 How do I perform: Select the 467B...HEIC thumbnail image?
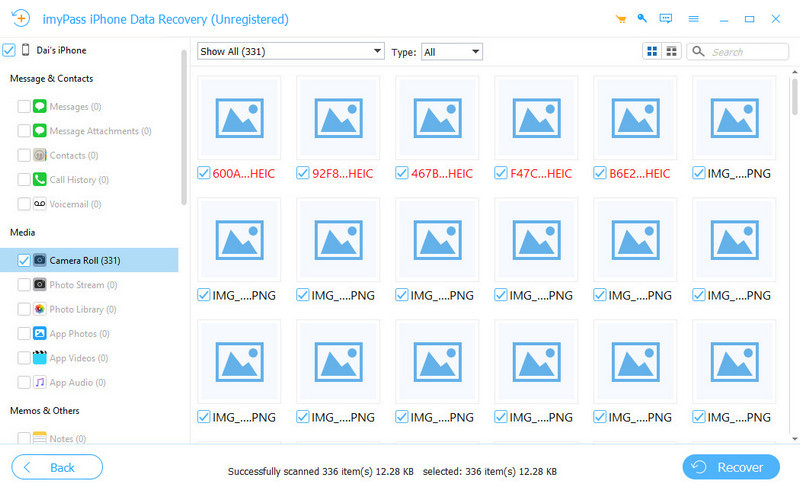point(437,118)
